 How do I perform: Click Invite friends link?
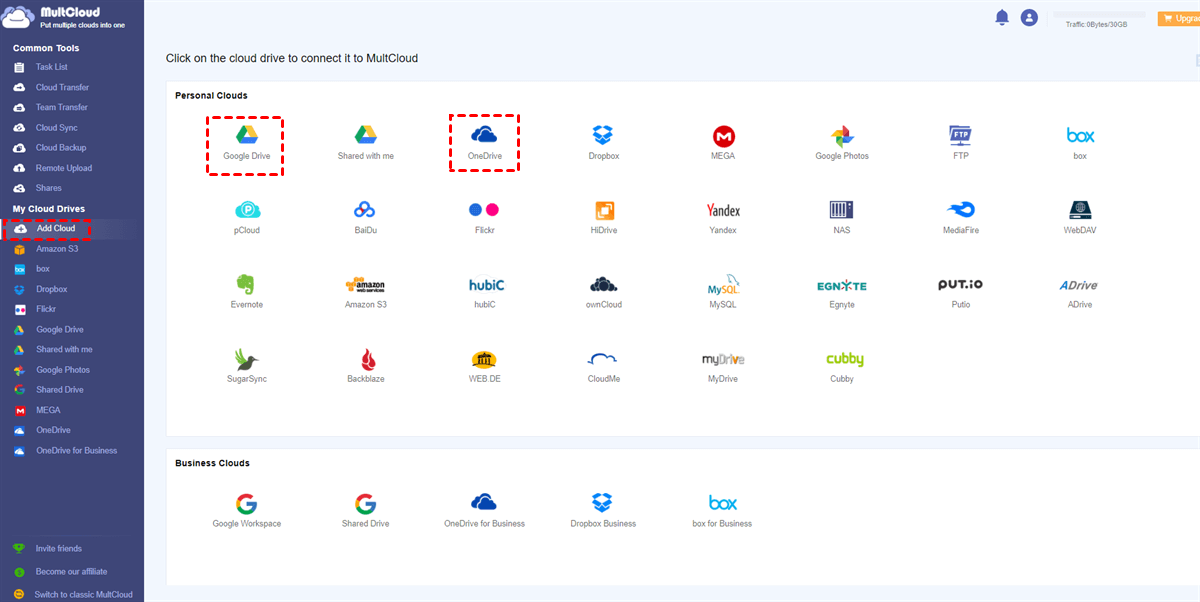coord(59,548)
